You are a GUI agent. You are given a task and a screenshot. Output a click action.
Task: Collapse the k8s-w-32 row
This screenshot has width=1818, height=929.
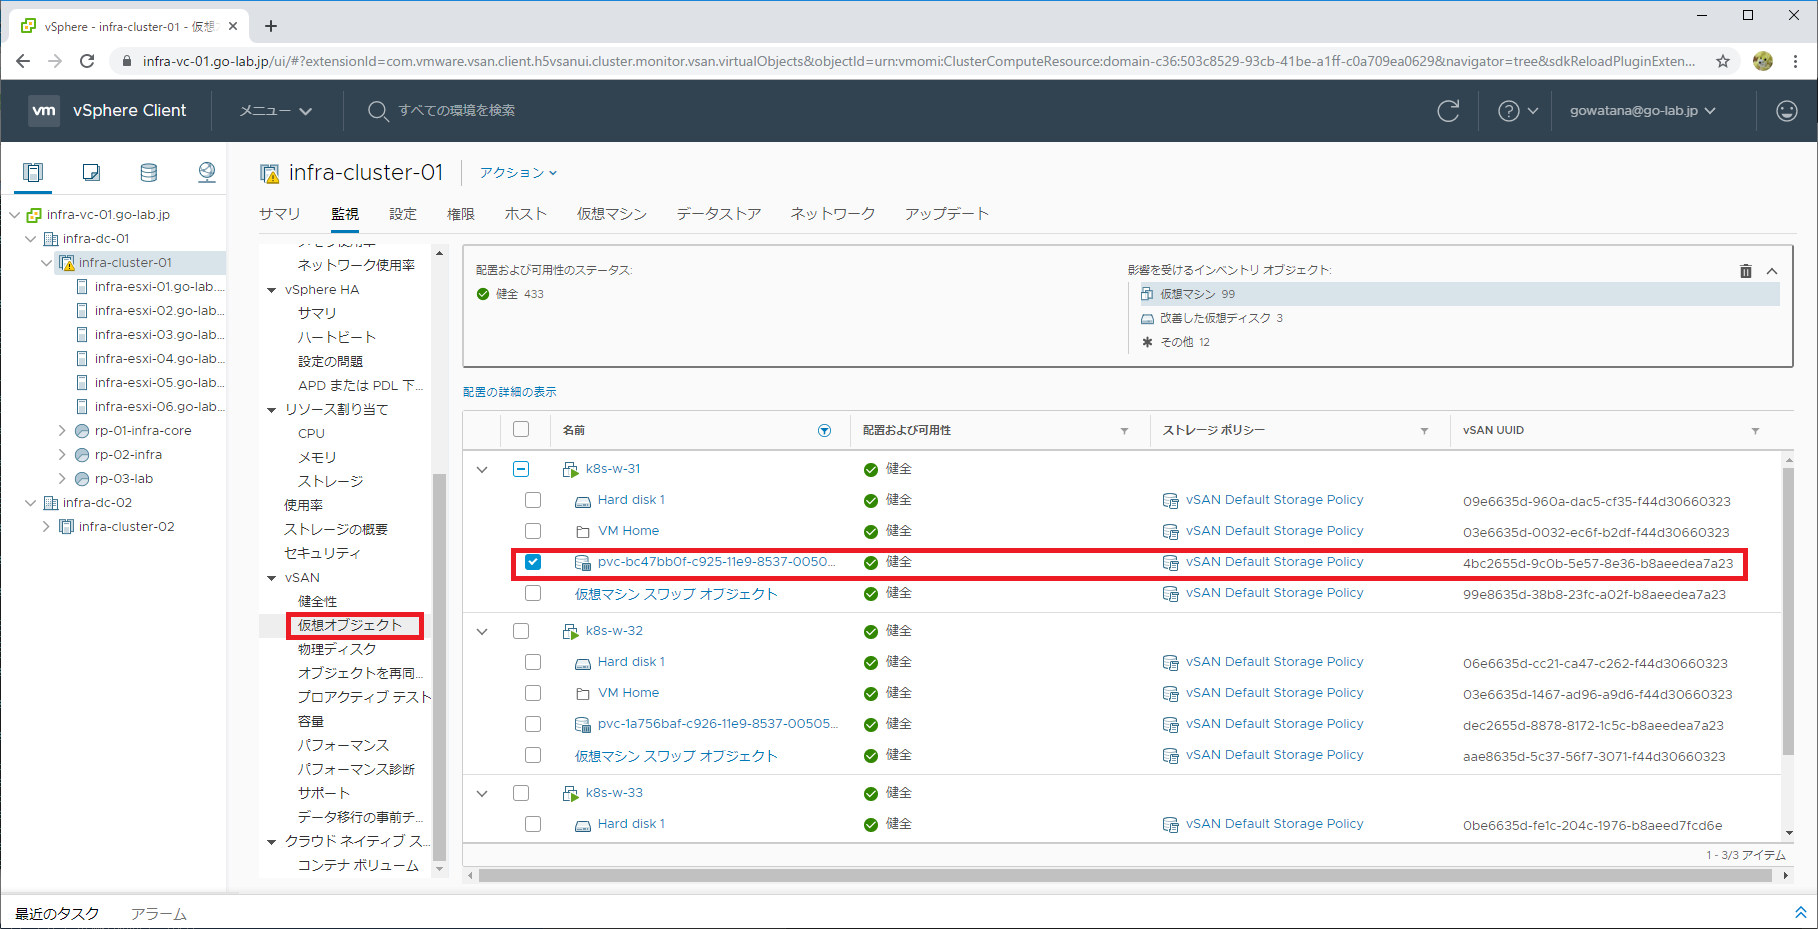point(482,631)
